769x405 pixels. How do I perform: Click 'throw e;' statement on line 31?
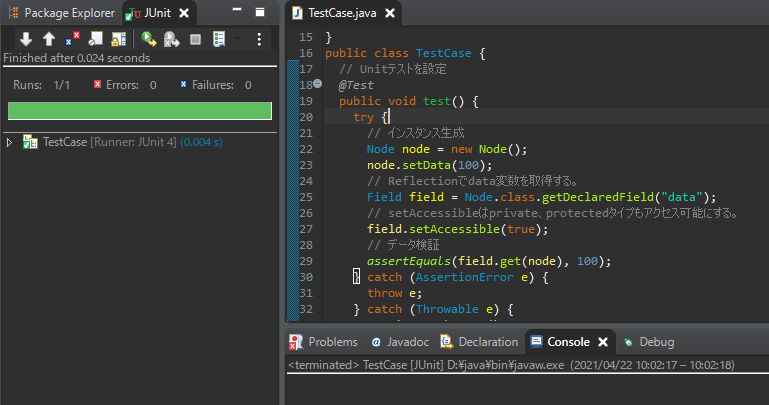pos(394,293)
